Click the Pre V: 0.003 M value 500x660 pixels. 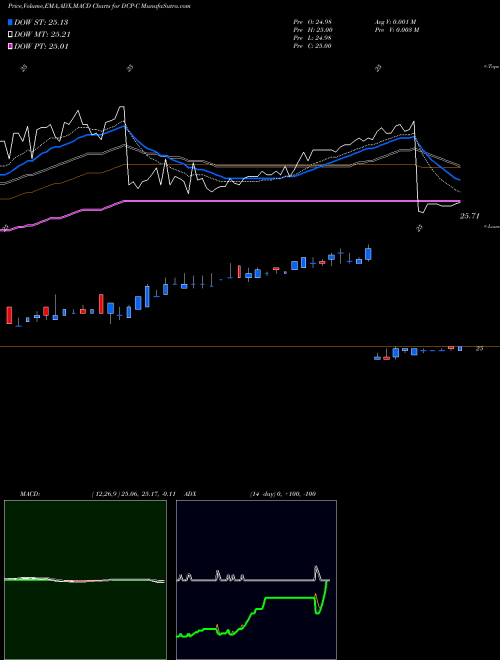pyautogui.click(x=397, y=30)
